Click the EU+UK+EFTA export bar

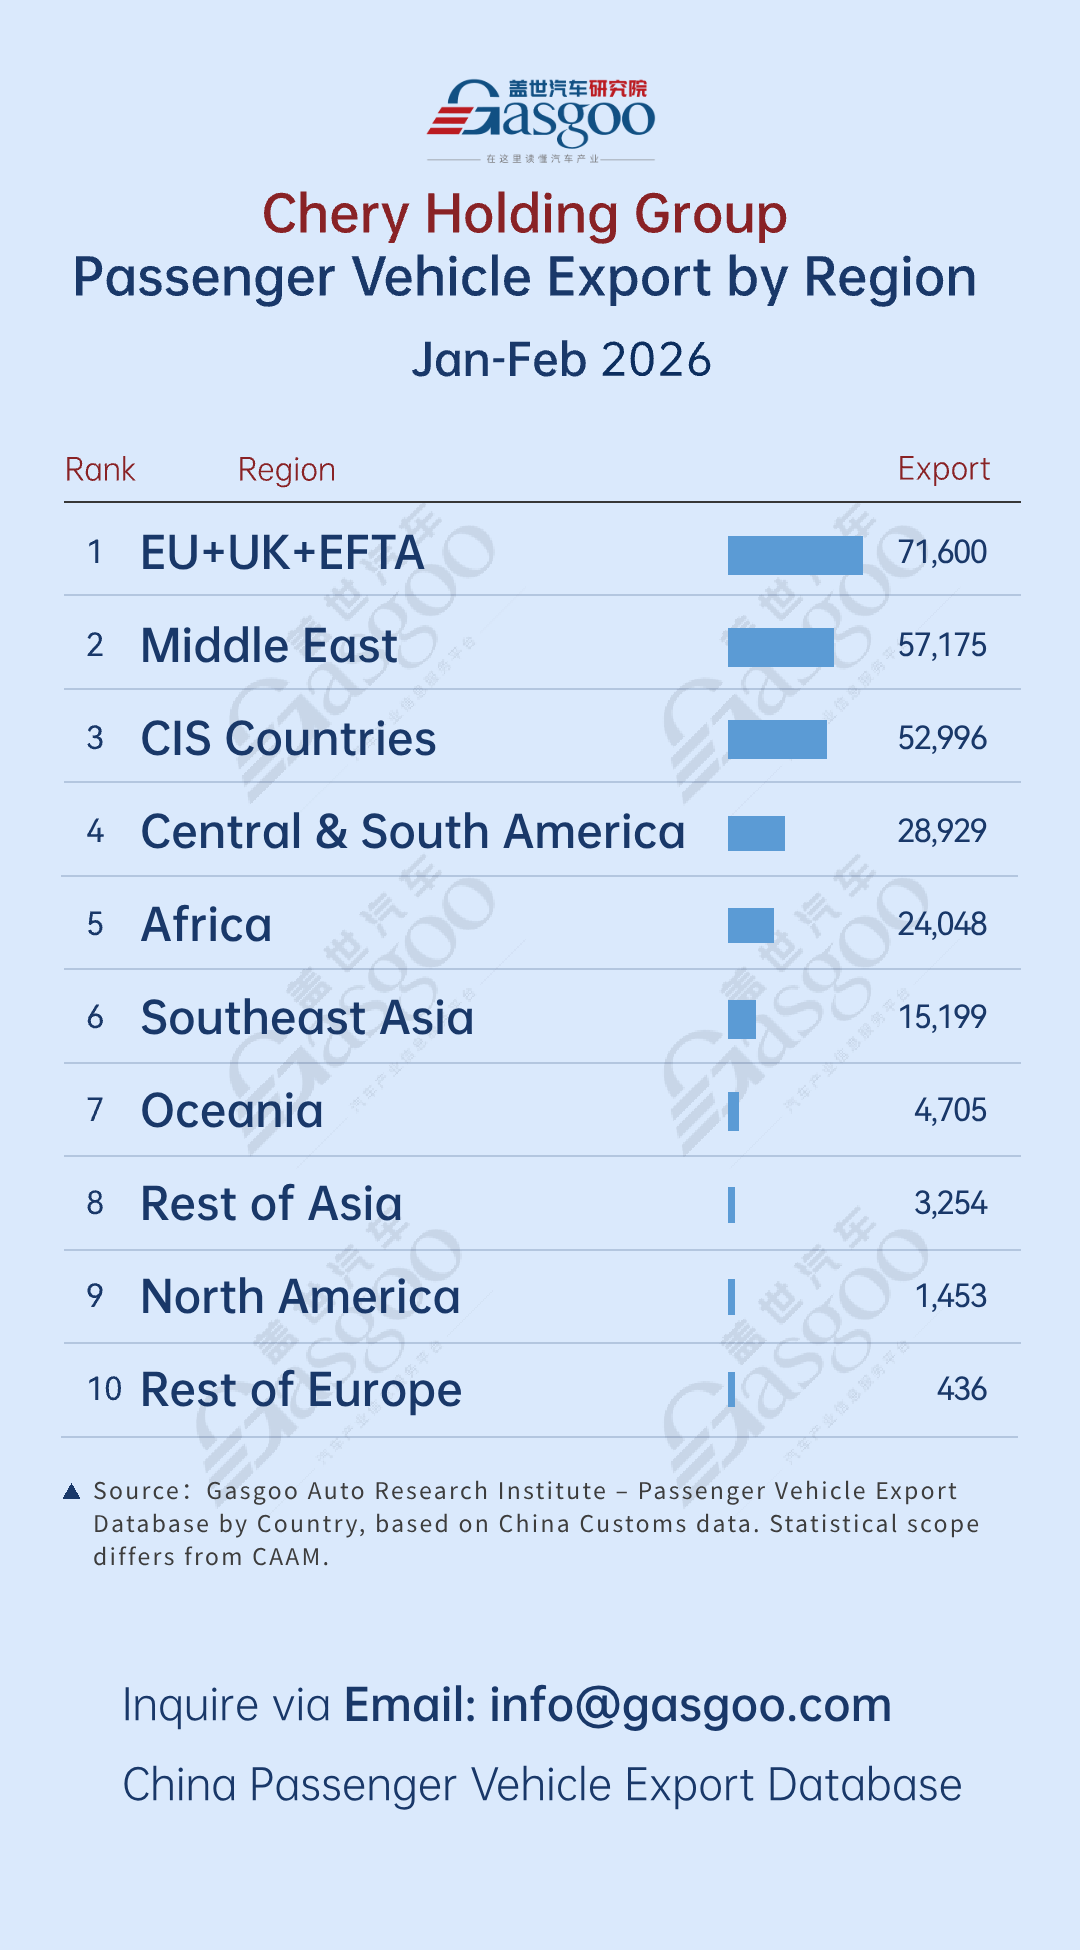795,555
